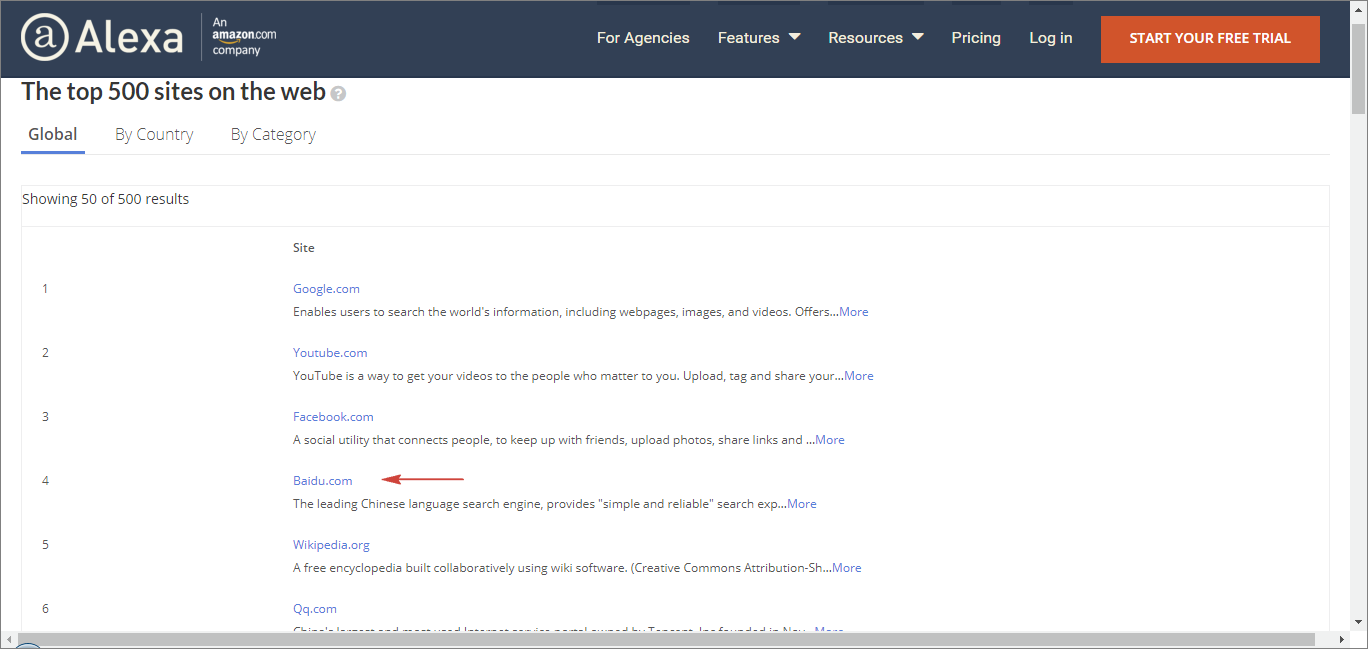Click the 'Site' column header

click(304, 248)
